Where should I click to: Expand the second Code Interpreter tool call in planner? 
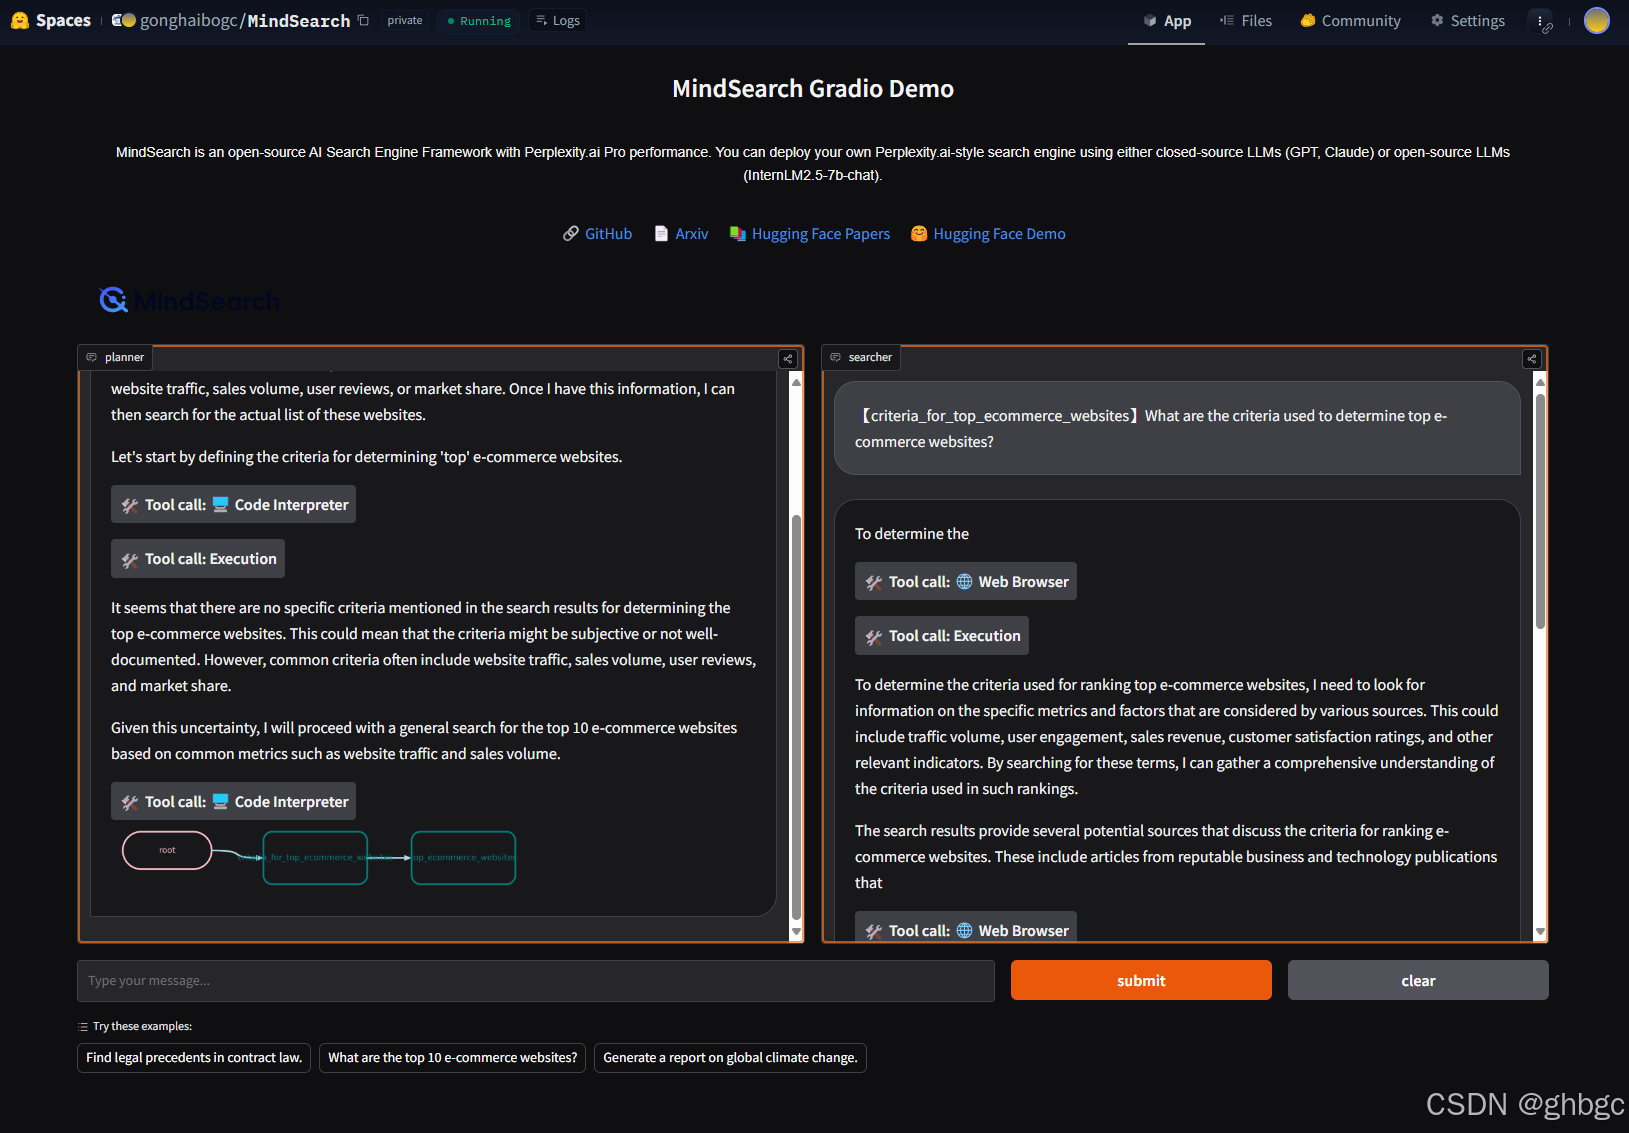(x=233, y=801)
